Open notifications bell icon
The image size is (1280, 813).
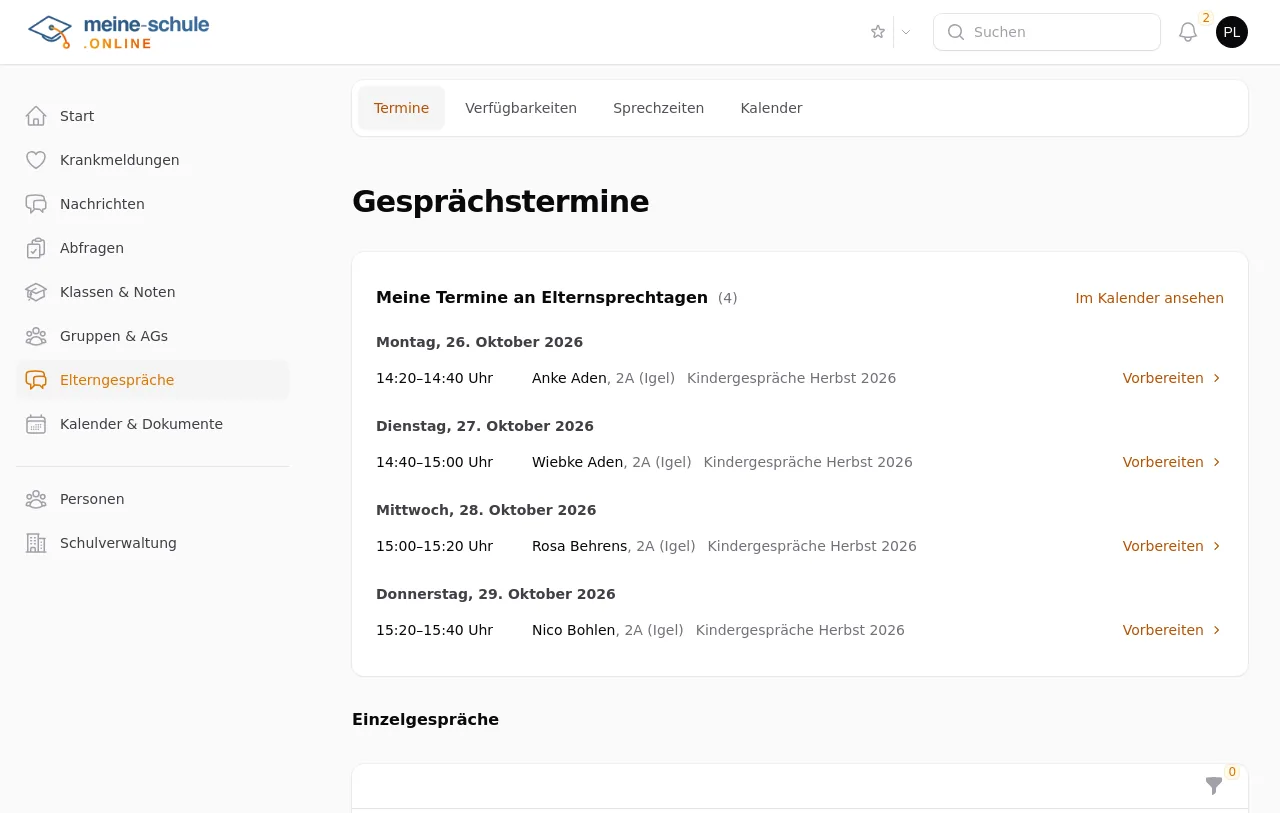[x=1188, y=32]
